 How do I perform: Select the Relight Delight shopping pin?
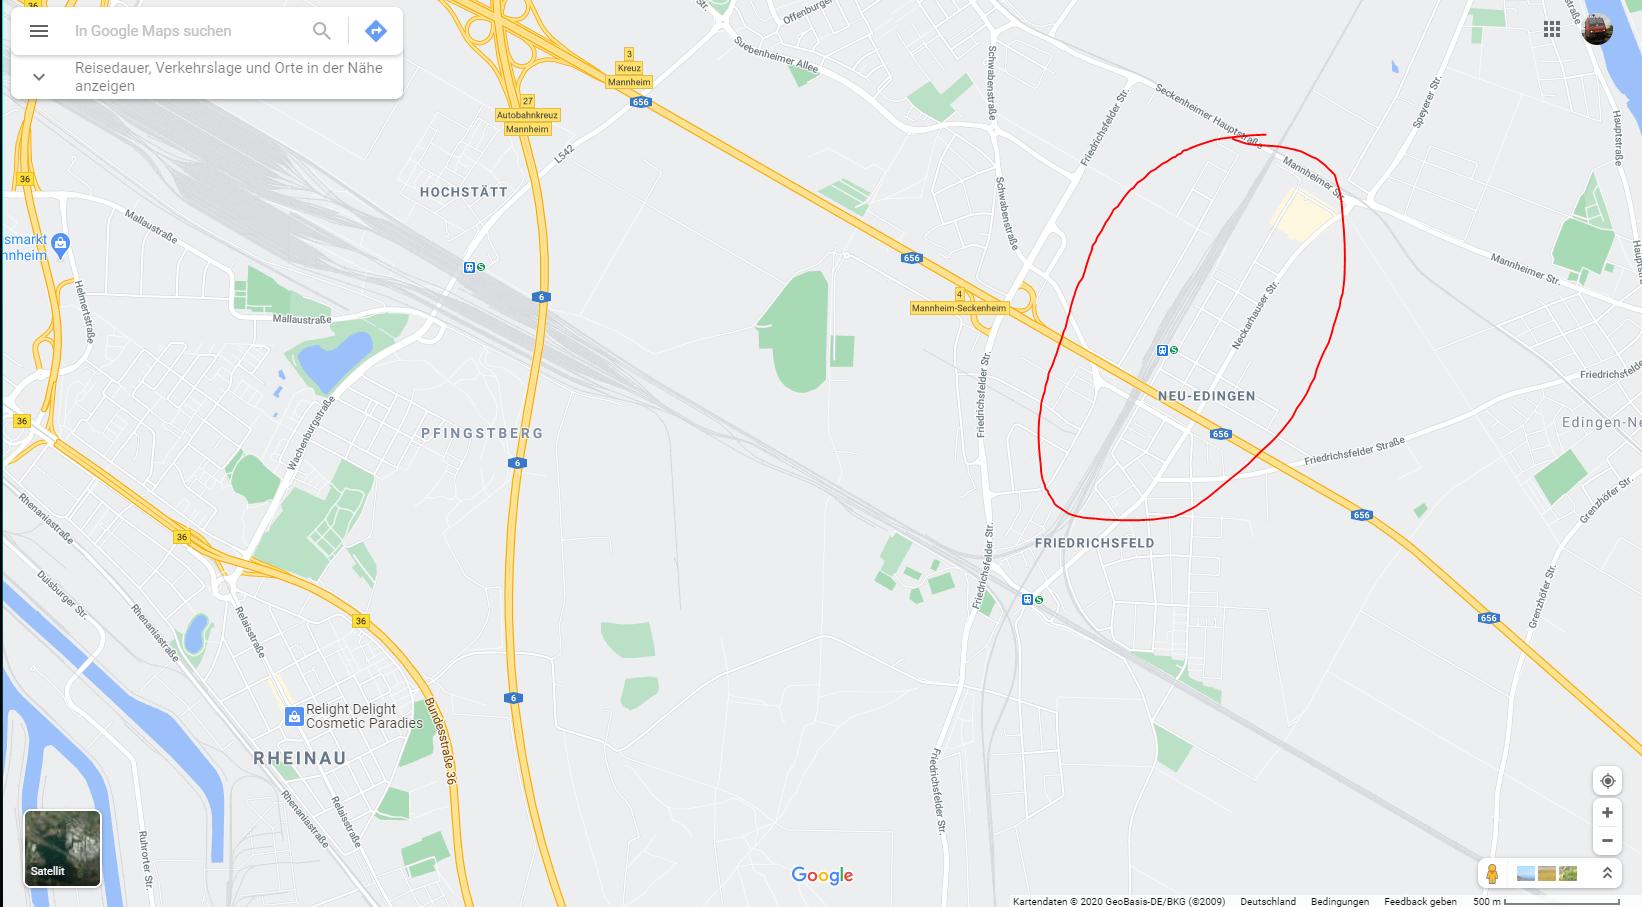point(294,716)
